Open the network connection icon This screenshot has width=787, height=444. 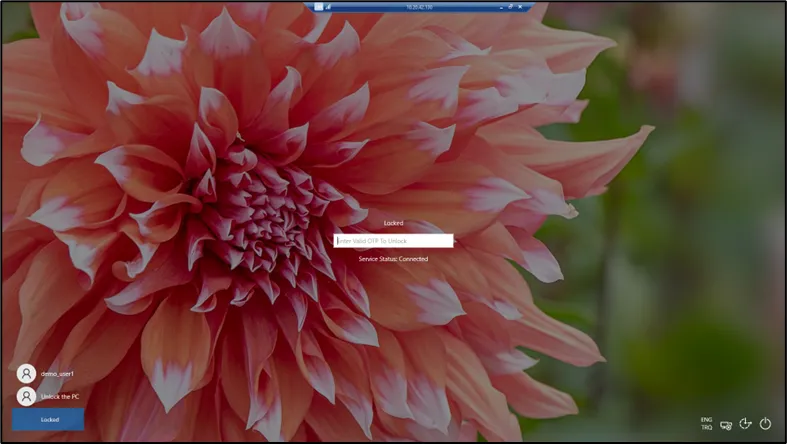(726, 424)
